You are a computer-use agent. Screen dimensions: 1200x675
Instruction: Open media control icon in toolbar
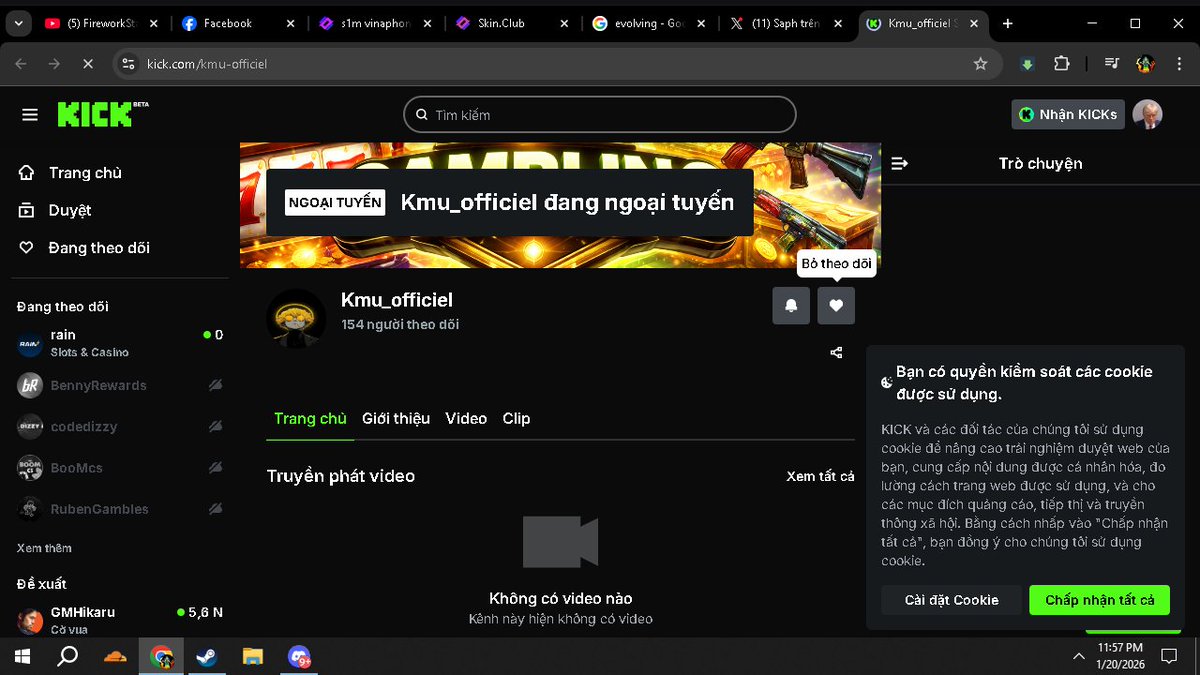pos(1111,64)
